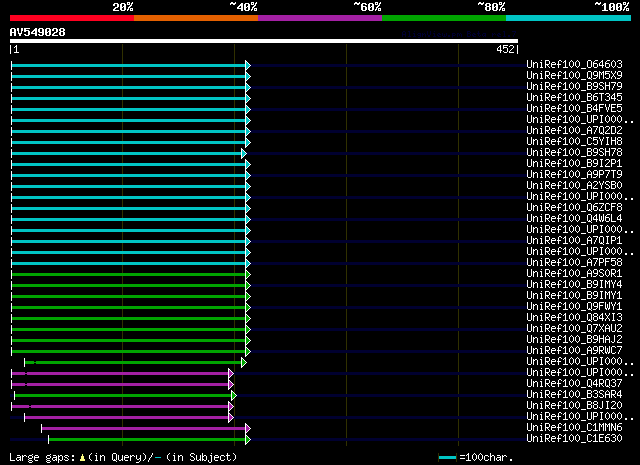This screenshot has width=640, height=465.
Task: Select the UniRef100_A7QIP1 label
Action: (574, 240)
